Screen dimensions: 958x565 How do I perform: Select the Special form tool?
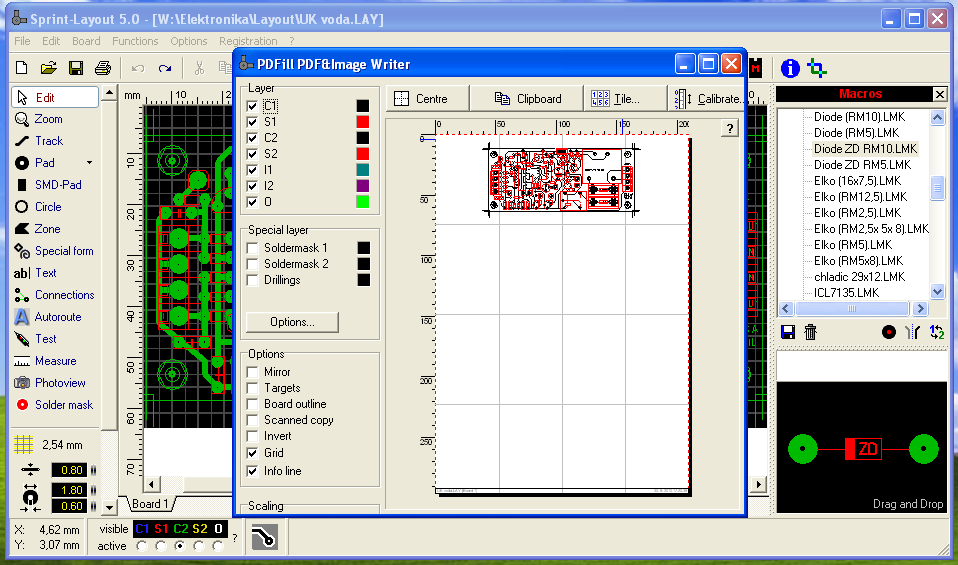pyautogui.click(x=54, y=251)
